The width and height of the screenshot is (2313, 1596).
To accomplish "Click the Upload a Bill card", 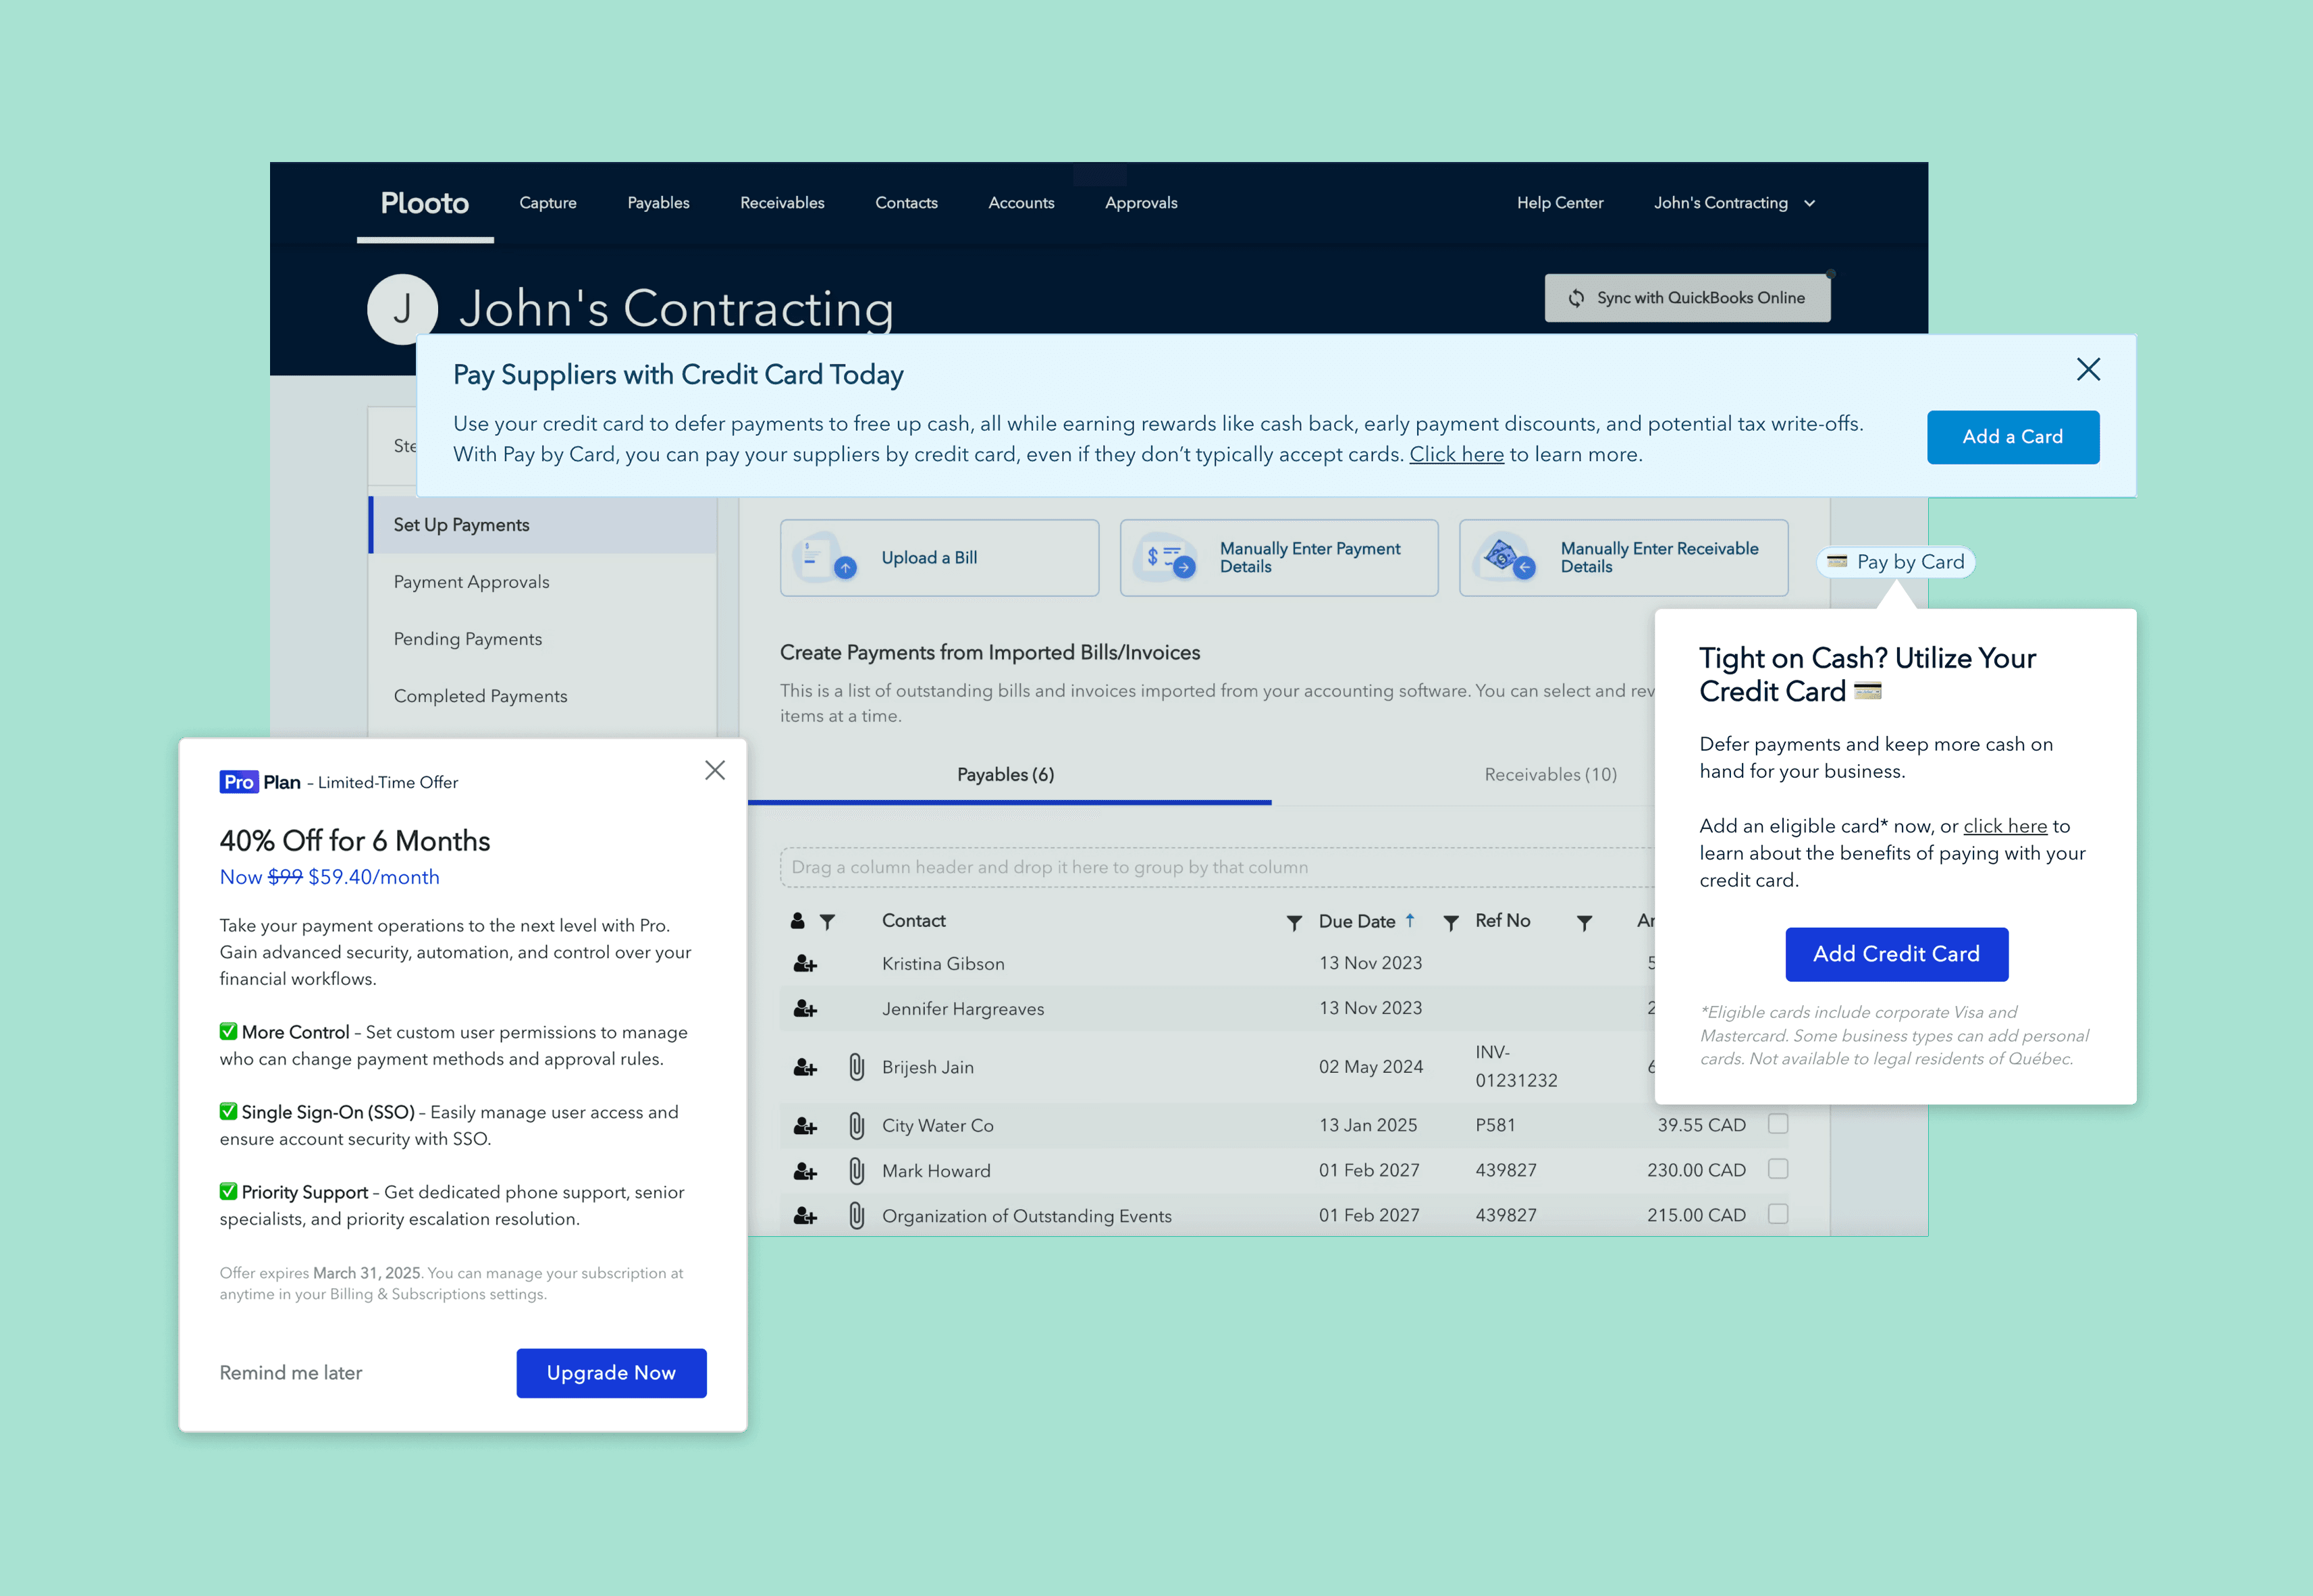I will 939,558.
